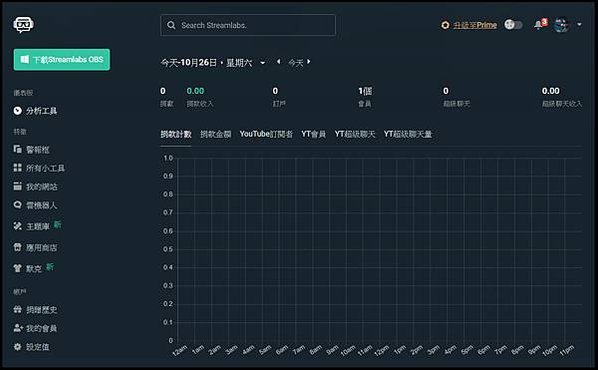
Task: Click the Search Streamlabs input field
Action: tap(248, 25)
